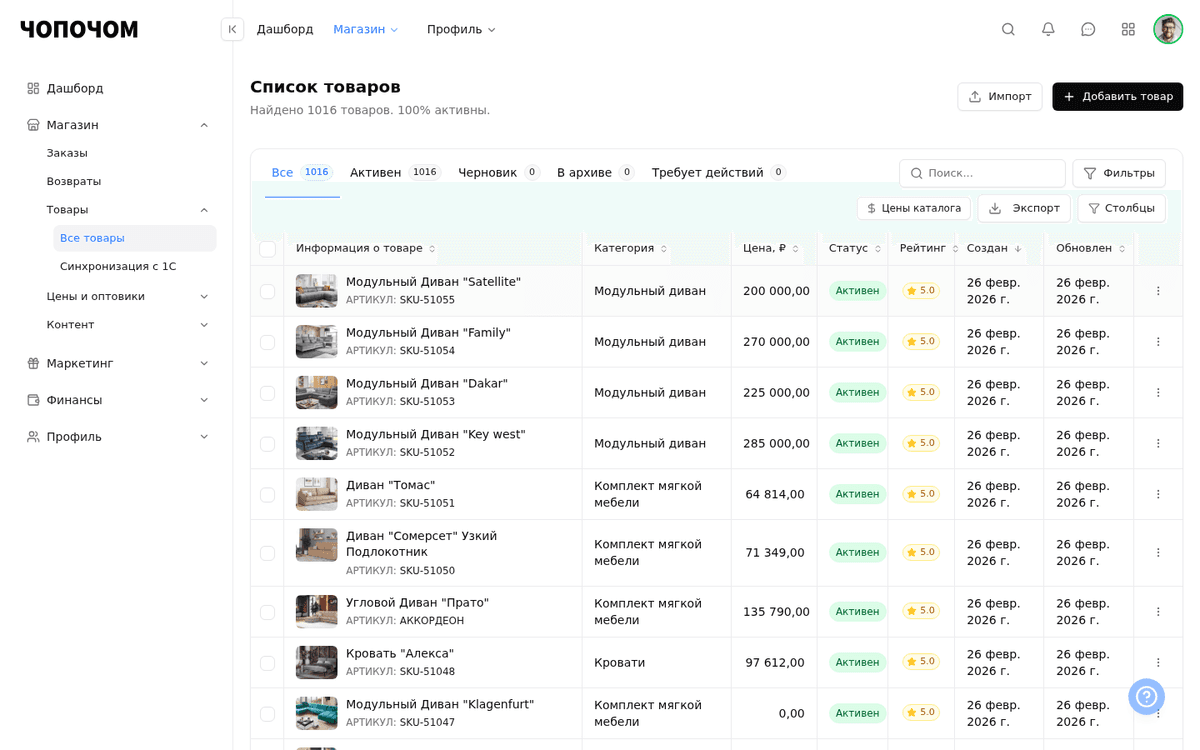The image size is (1200, 750).
Task: Open Синхронизация с 1С in sidebar
Action: (x=118, y=266)
